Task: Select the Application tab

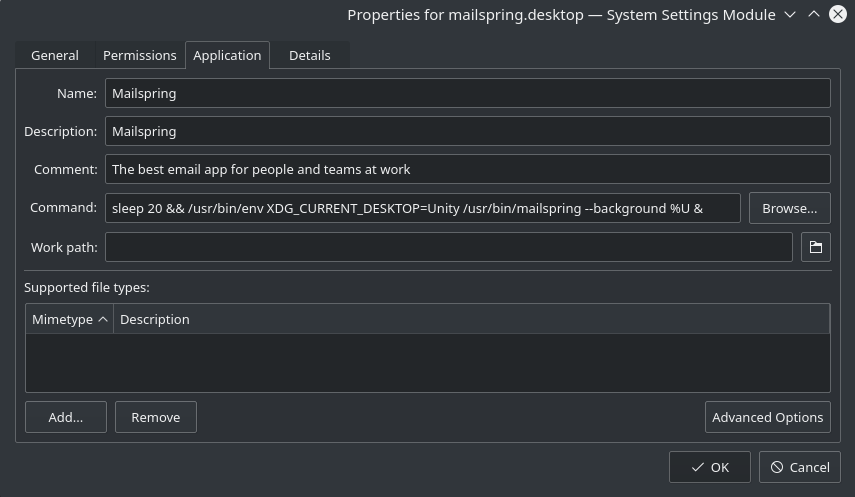Action: coord(227,55)
